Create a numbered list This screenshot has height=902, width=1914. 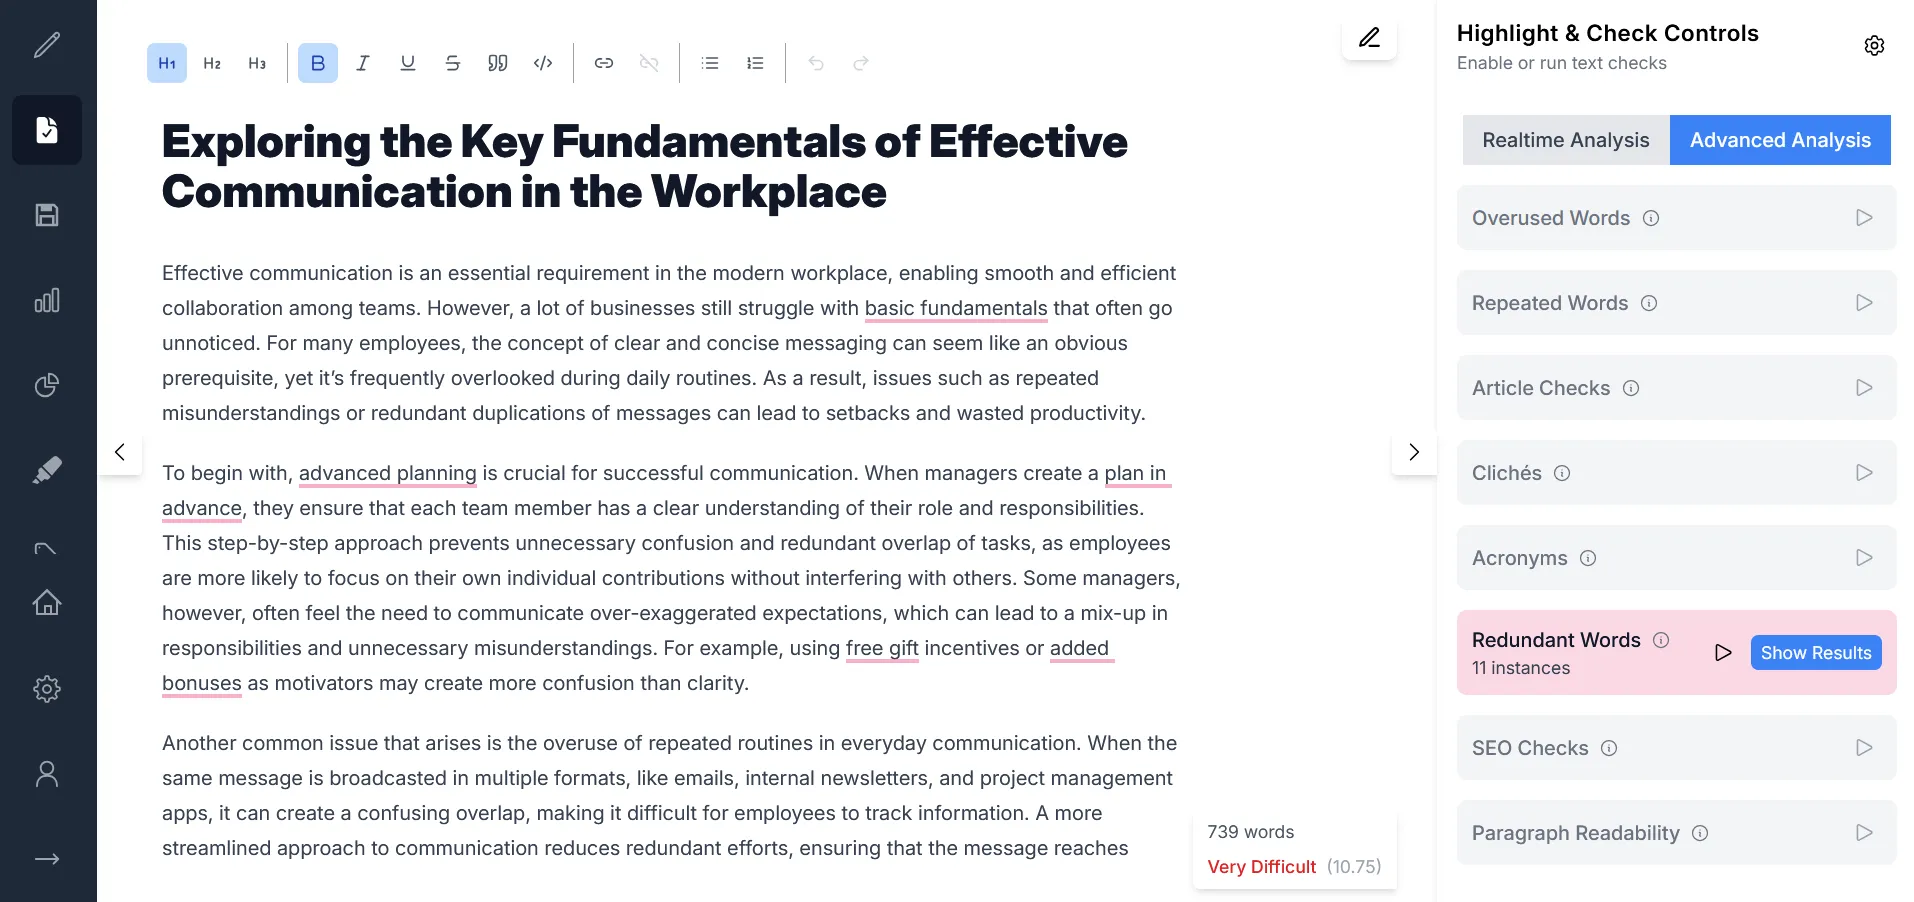pos(755,63)
